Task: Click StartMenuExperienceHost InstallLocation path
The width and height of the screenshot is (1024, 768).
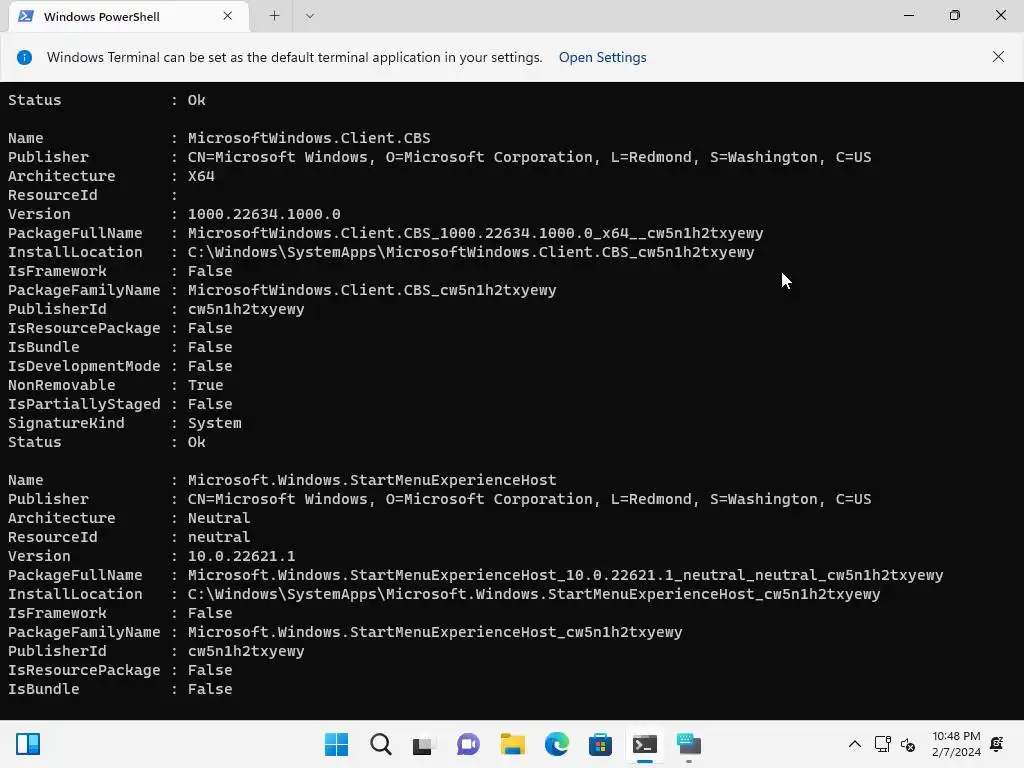Action: pyautogui.click(x=534, y=594)
